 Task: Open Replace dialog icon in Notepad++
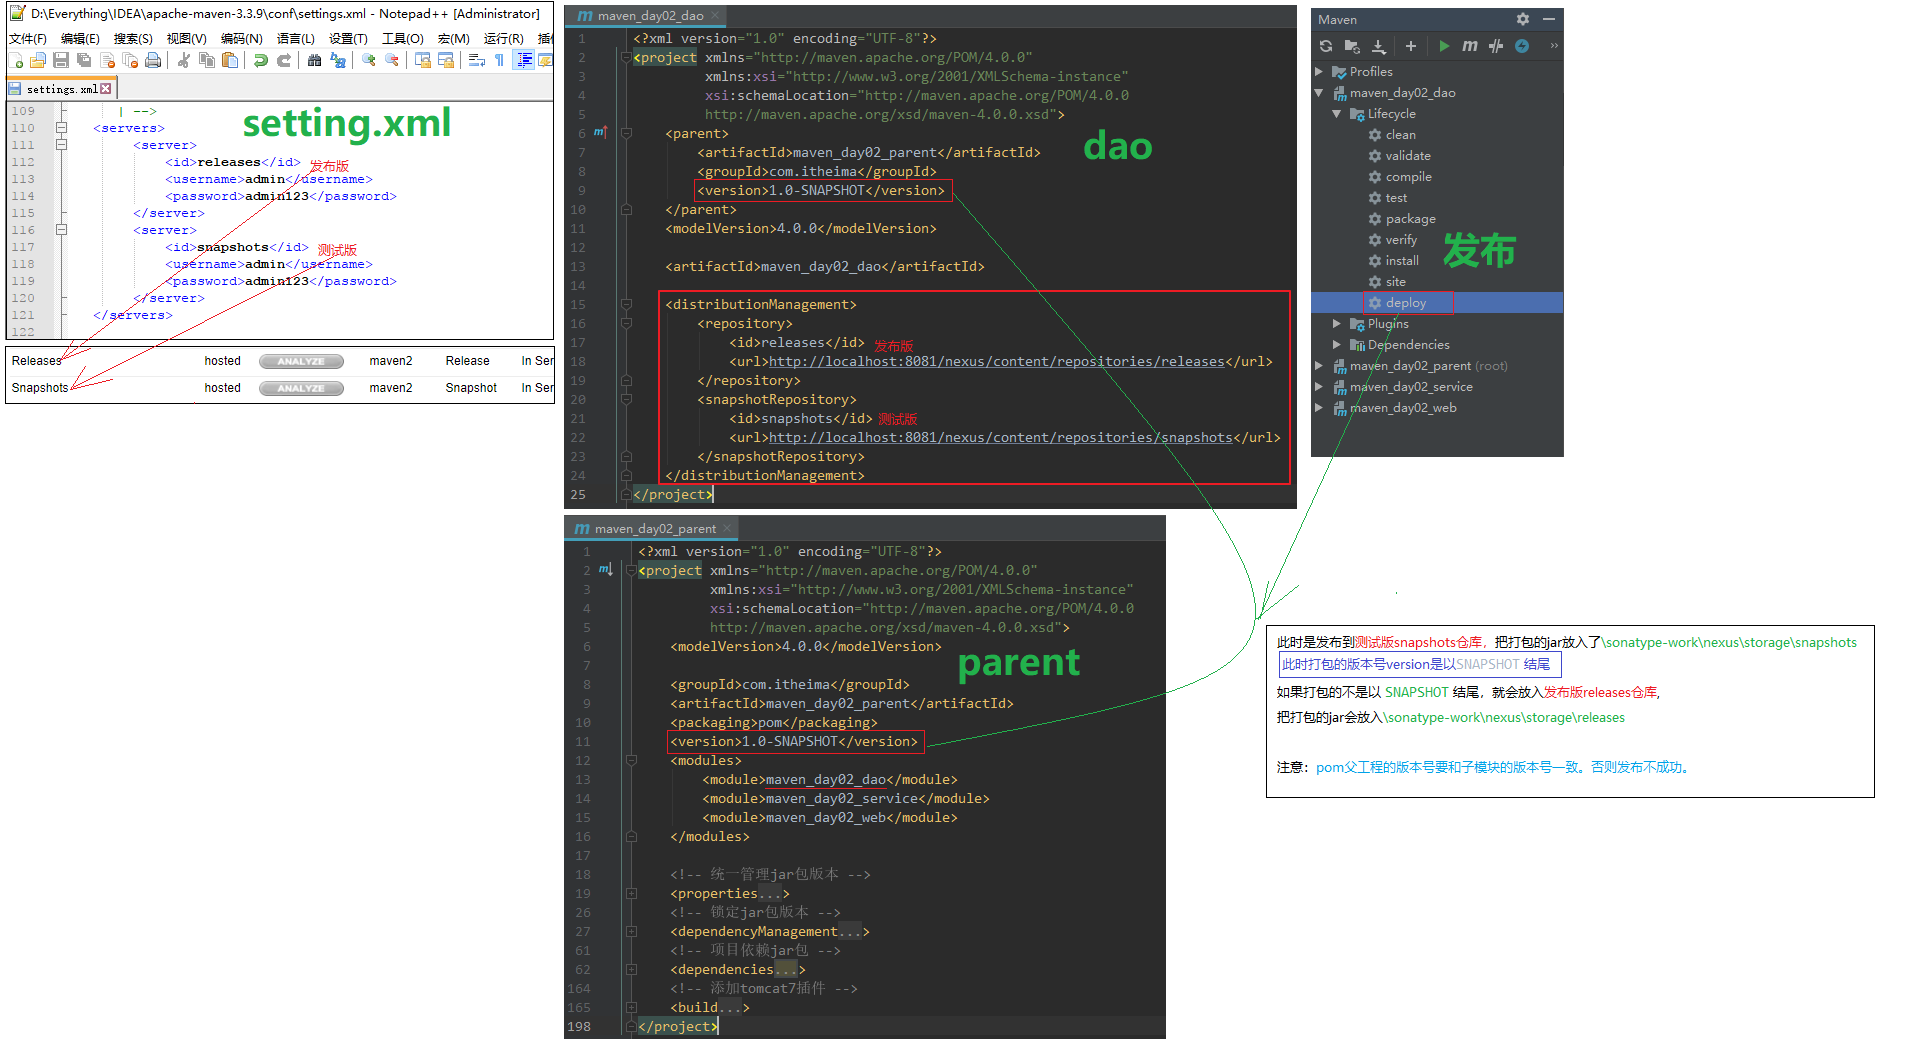click(x=338, y=60)
